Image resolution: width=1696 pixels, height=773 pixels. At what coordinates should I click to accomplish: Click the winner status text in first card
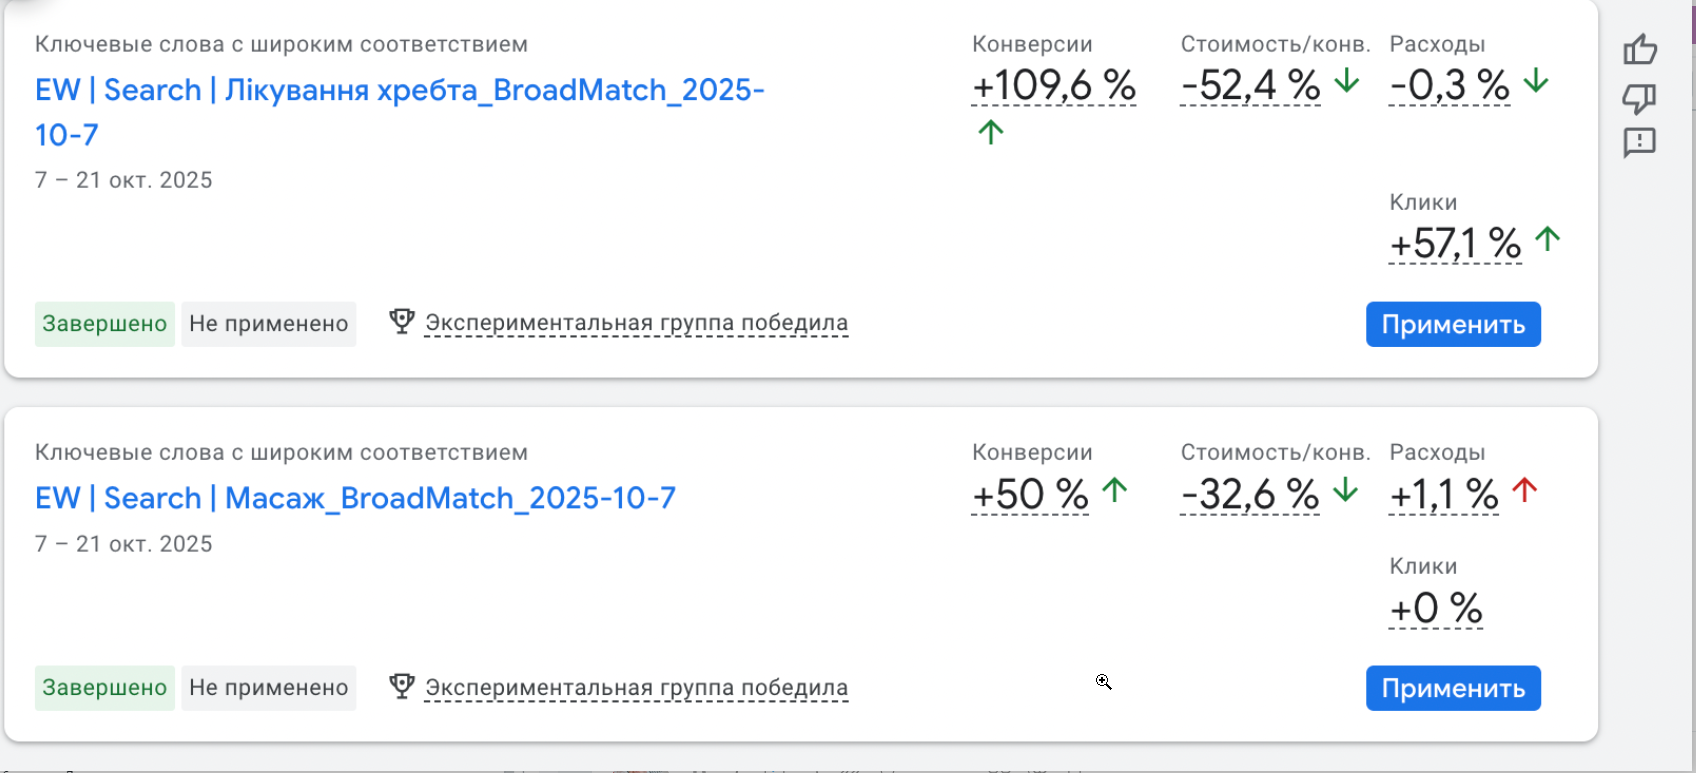tap(636, 323)
